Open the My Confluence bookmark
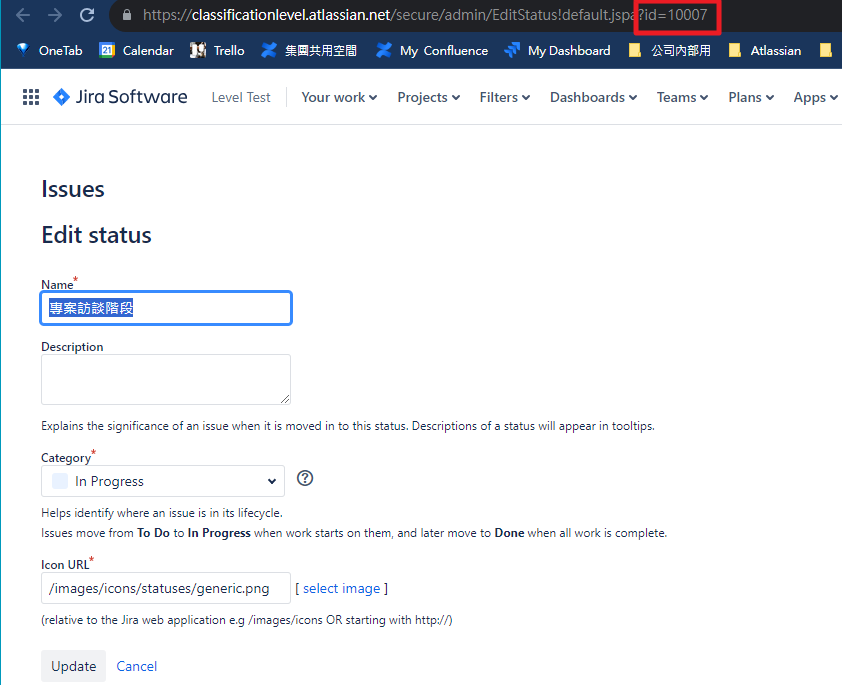 [432, 50]
